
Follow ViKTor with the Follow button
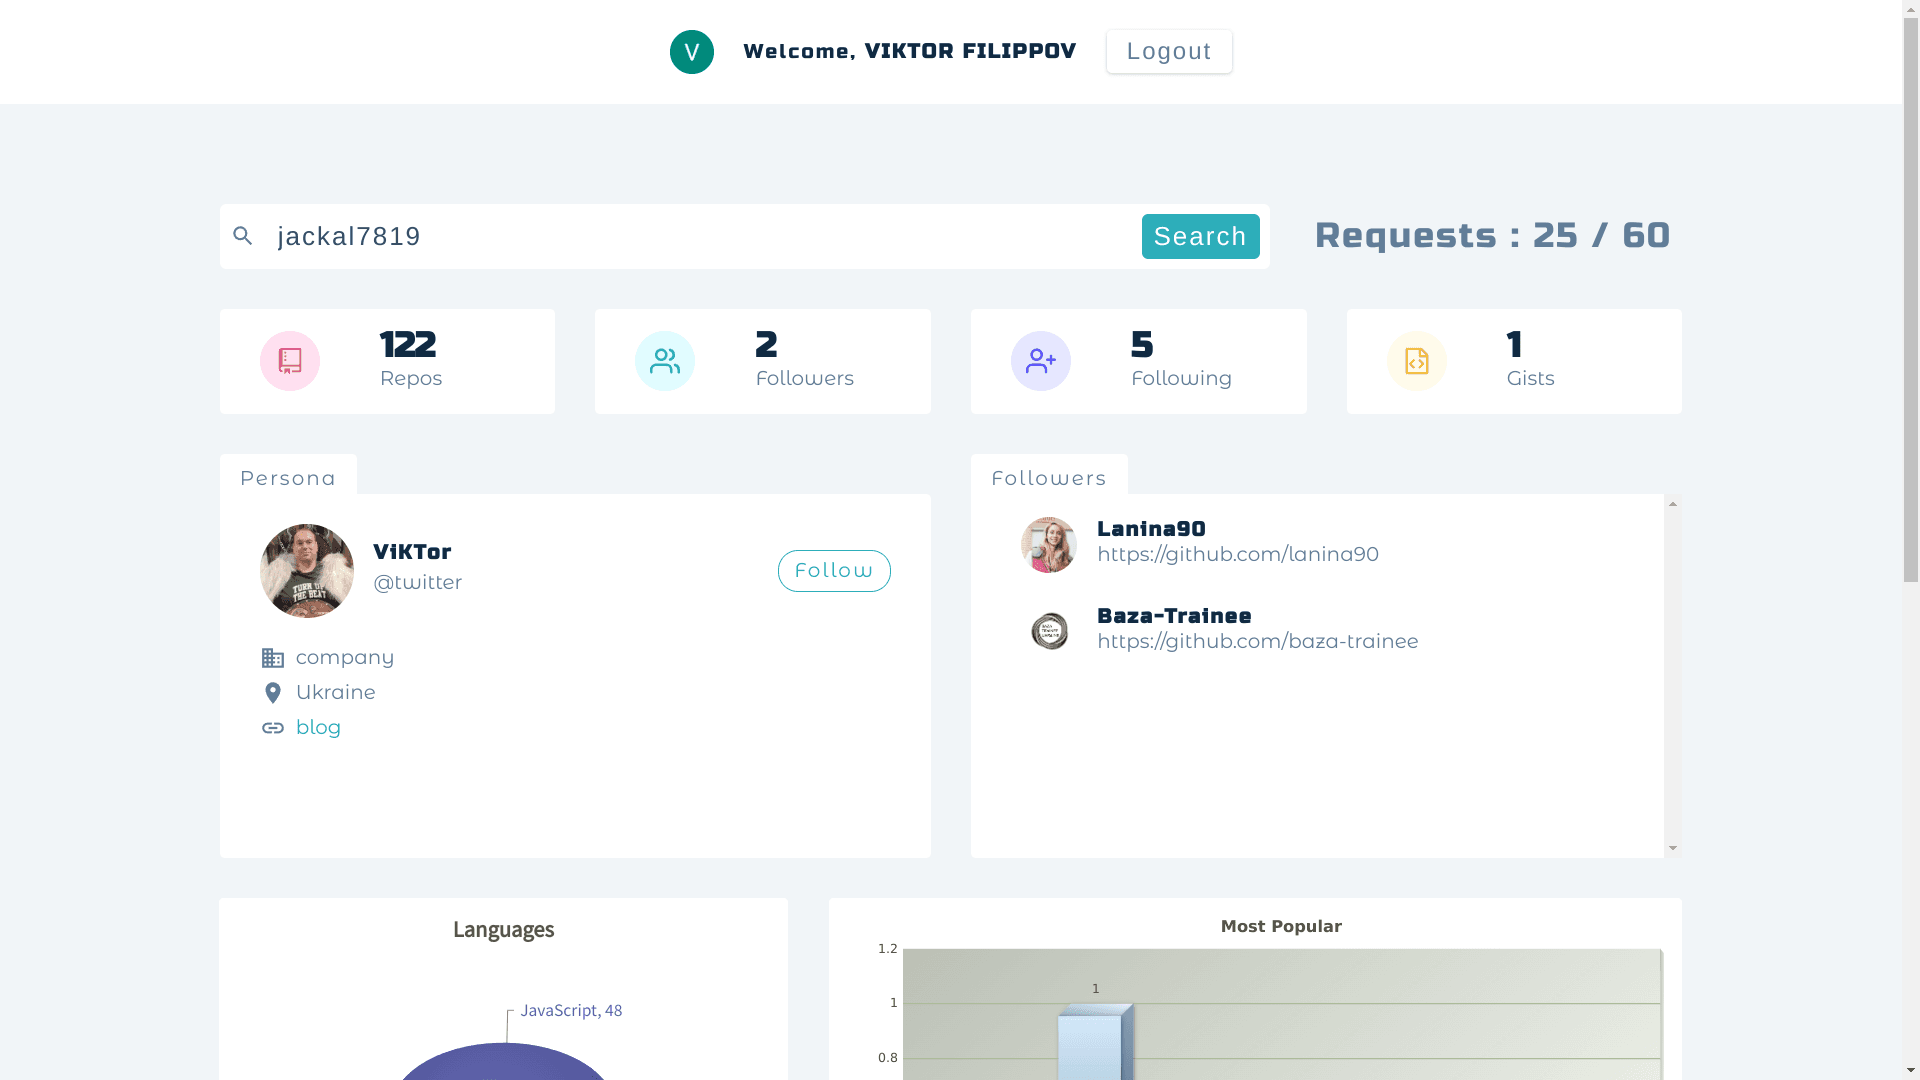coord(834,571)
